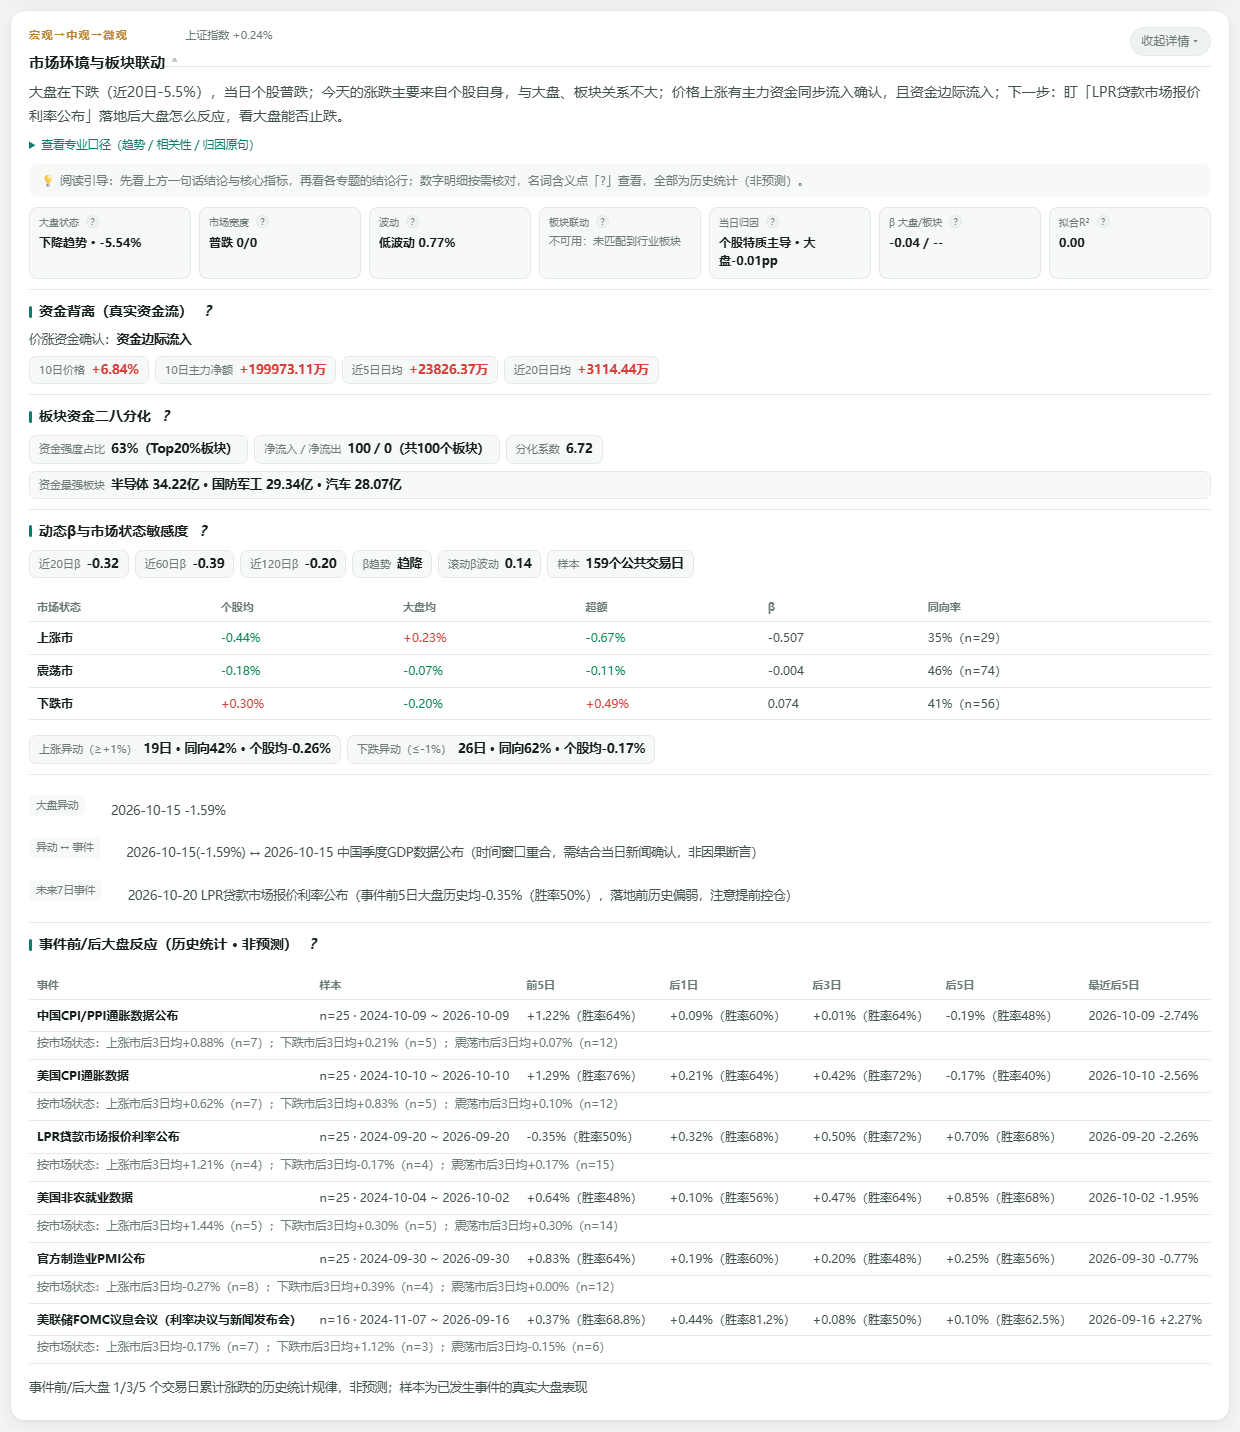Screen dimensions: 1240x1432
Task: Click the 异动↔事件 tag
Action: [x=65, y=847]
